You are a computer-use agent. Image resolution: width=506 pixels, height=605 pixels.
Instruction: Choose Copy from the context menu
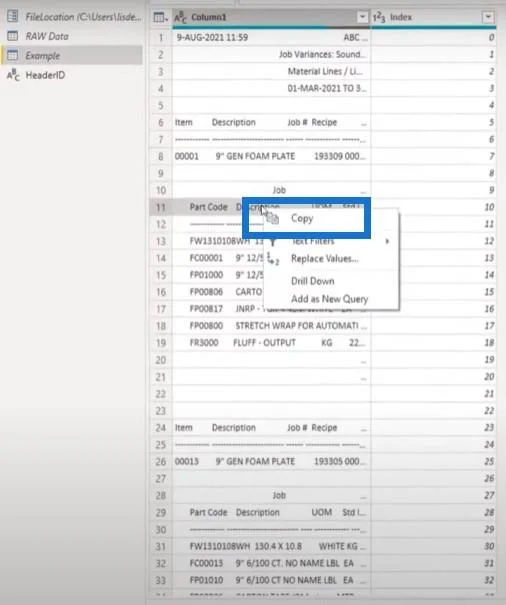coord(332,219)
